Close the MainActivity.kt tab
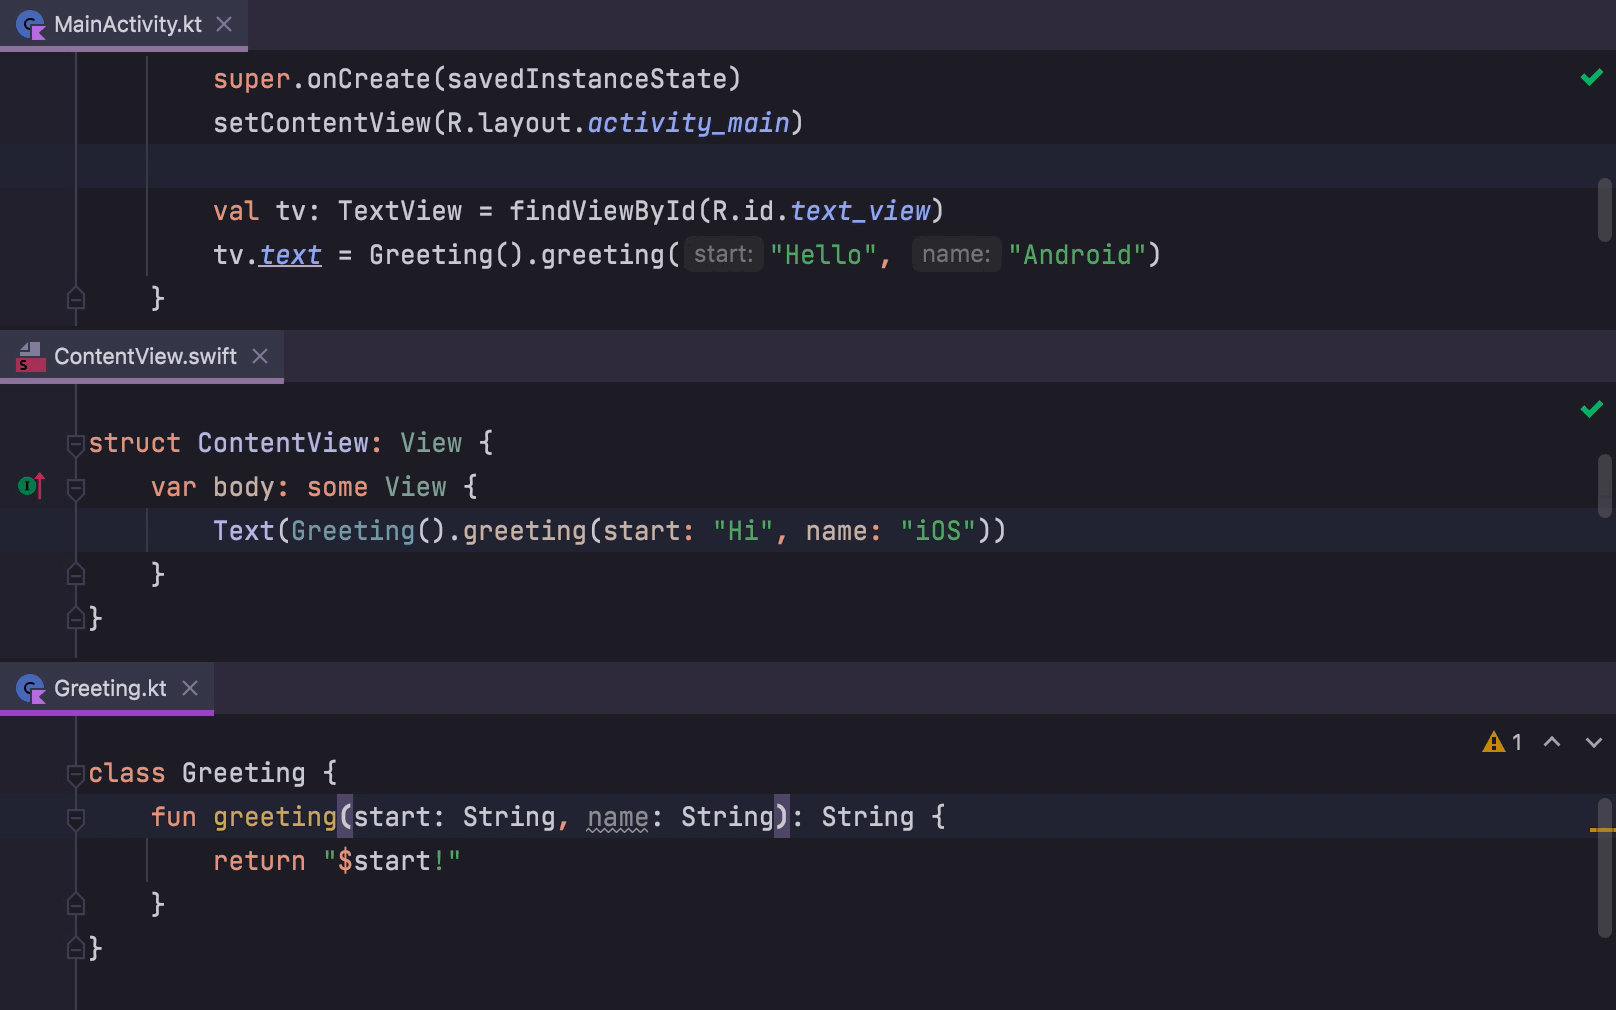This screenshot has height=1010, width=1616. [x=225, y=24]
